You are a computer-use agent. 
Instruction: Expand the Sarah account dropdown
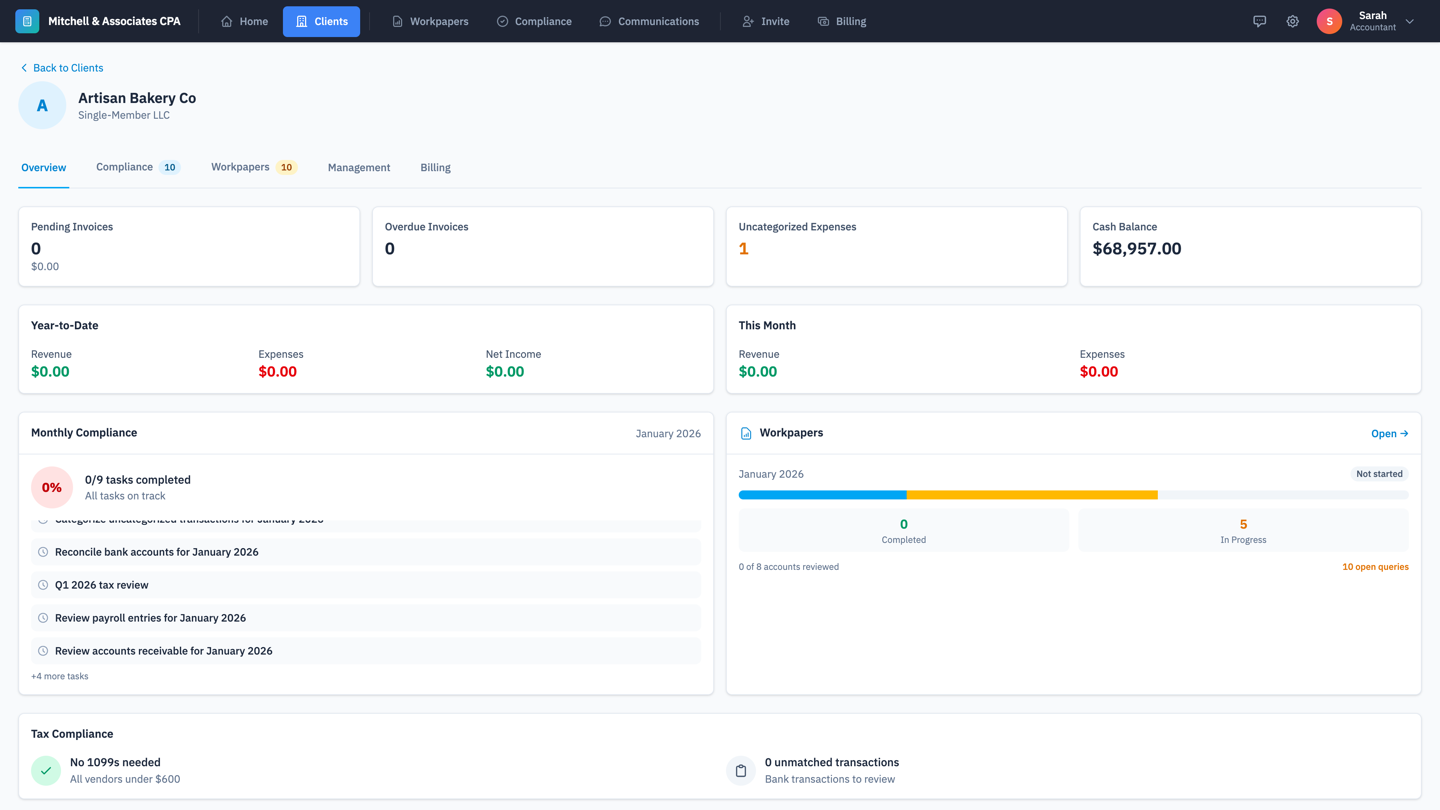(x=1409, y=21)
